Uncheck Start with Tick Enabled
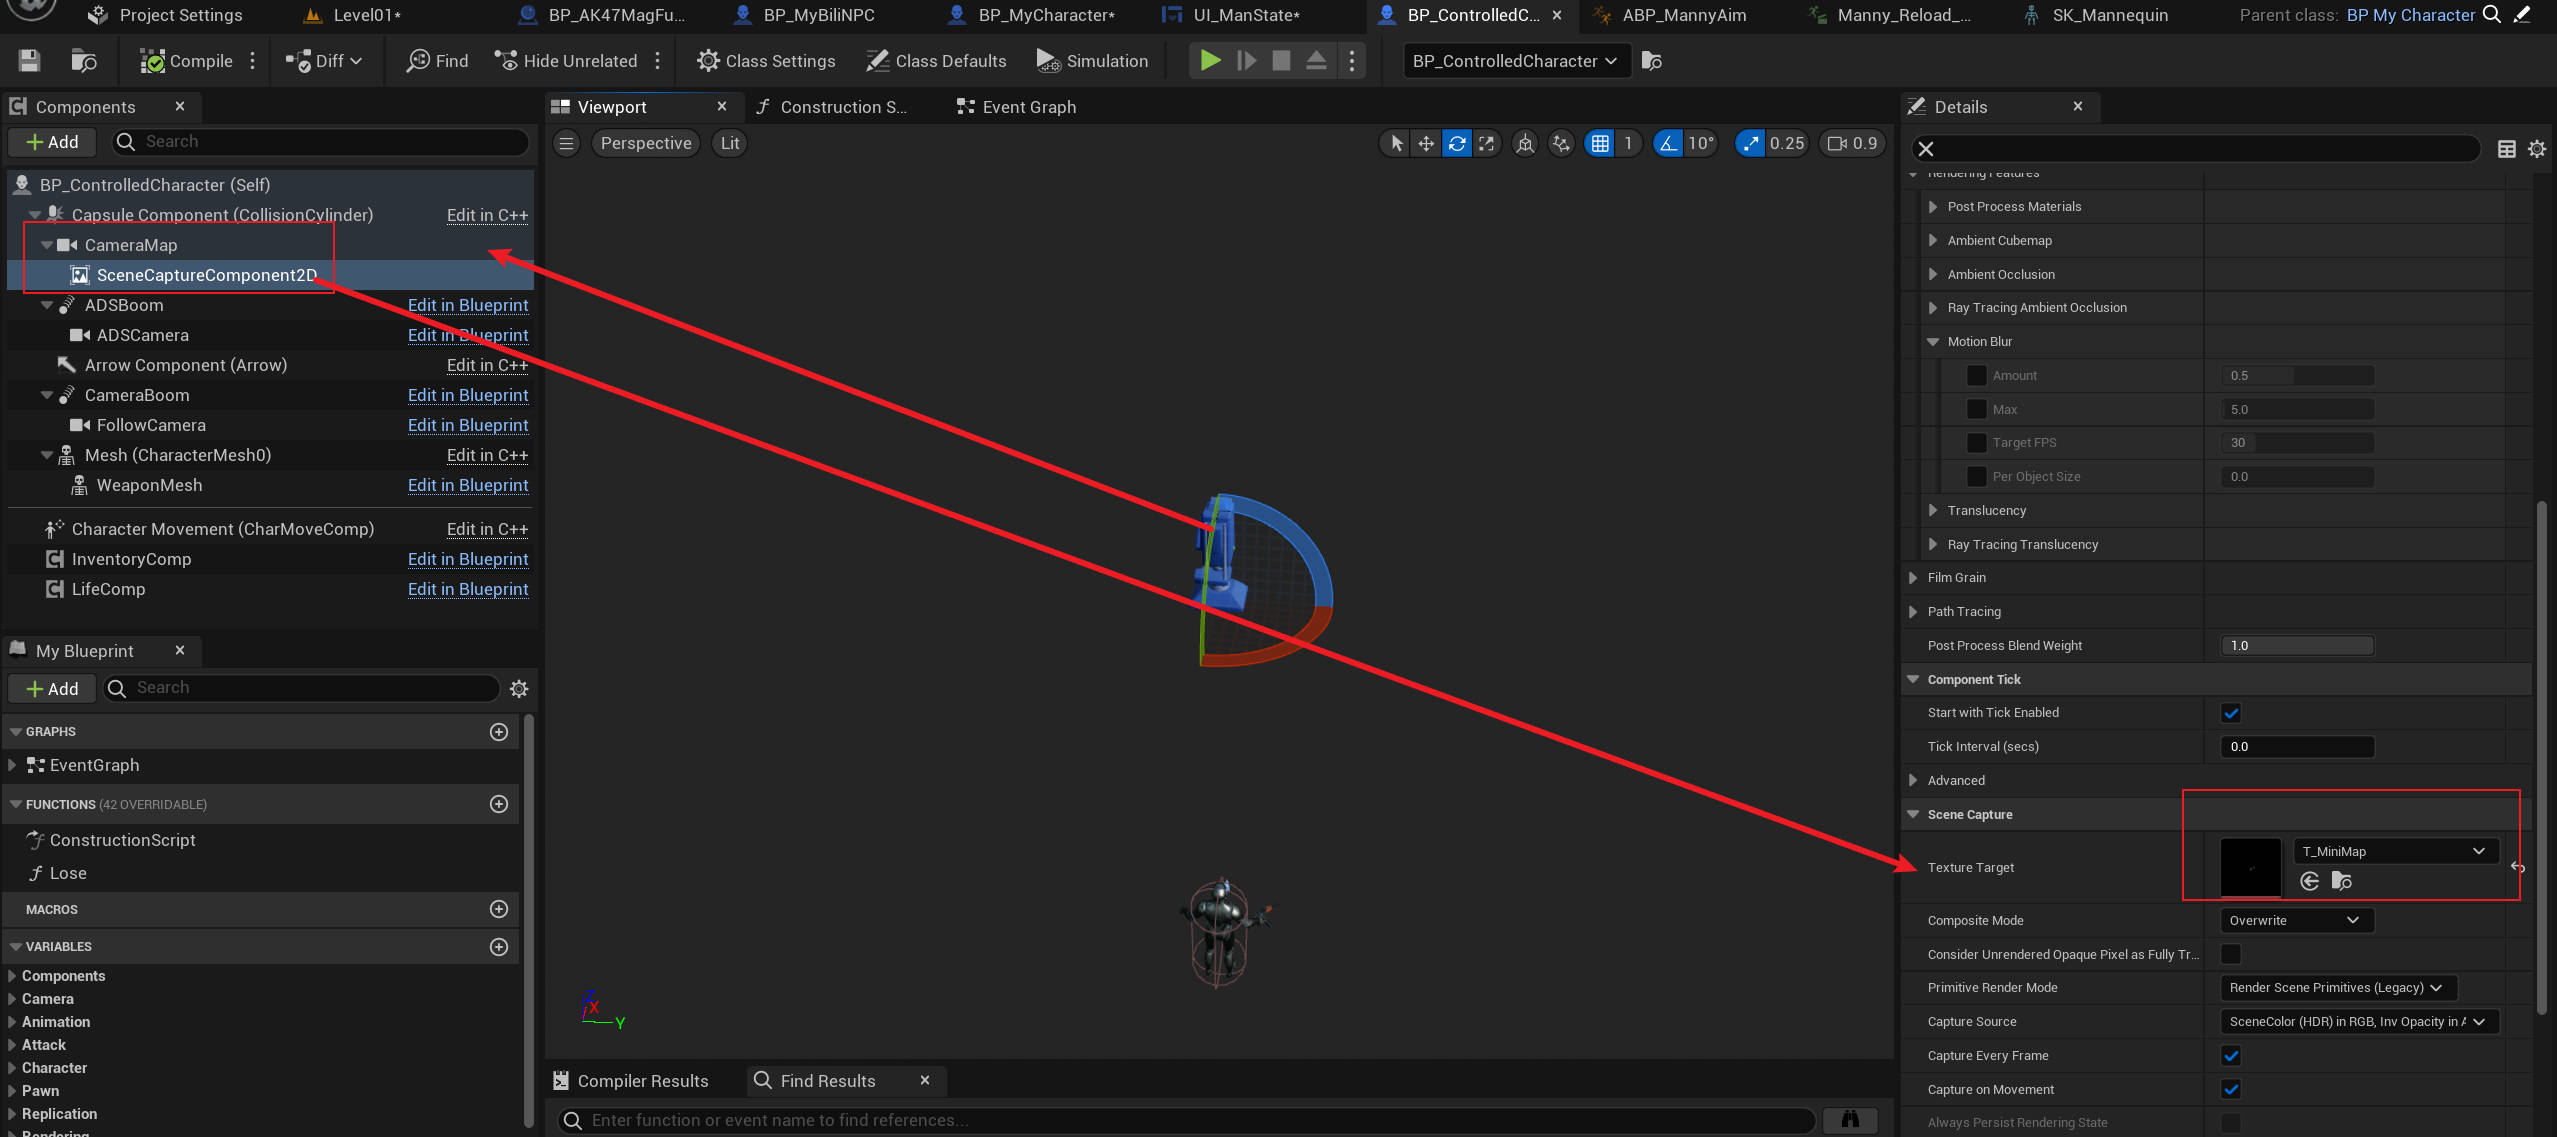The image size is (2557, 1137). coord(2231,713)
